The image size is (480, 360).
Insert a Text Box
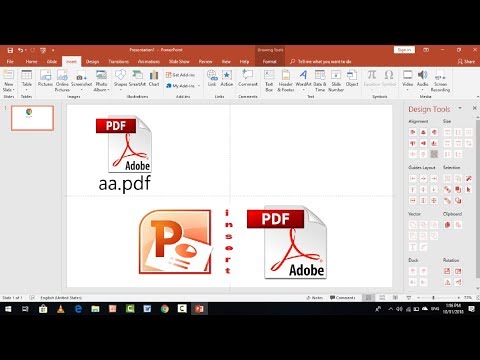(x=269, y=81)
